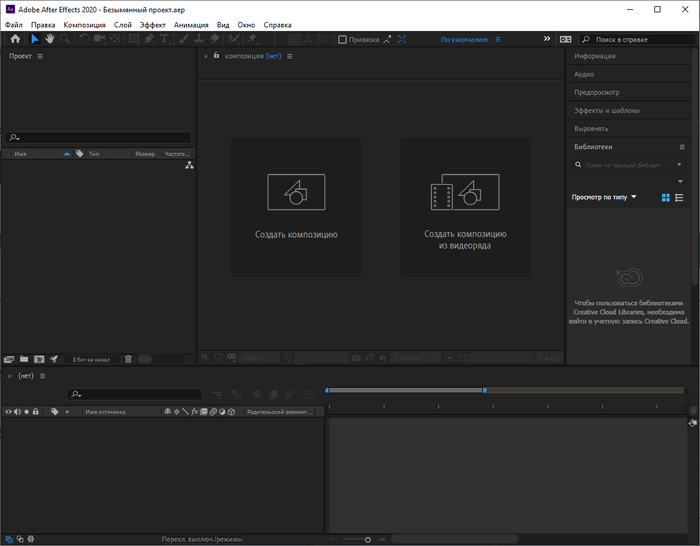Delete selected project item with trash icon
The width and height of the screenshot is (700, 546).
128,359
